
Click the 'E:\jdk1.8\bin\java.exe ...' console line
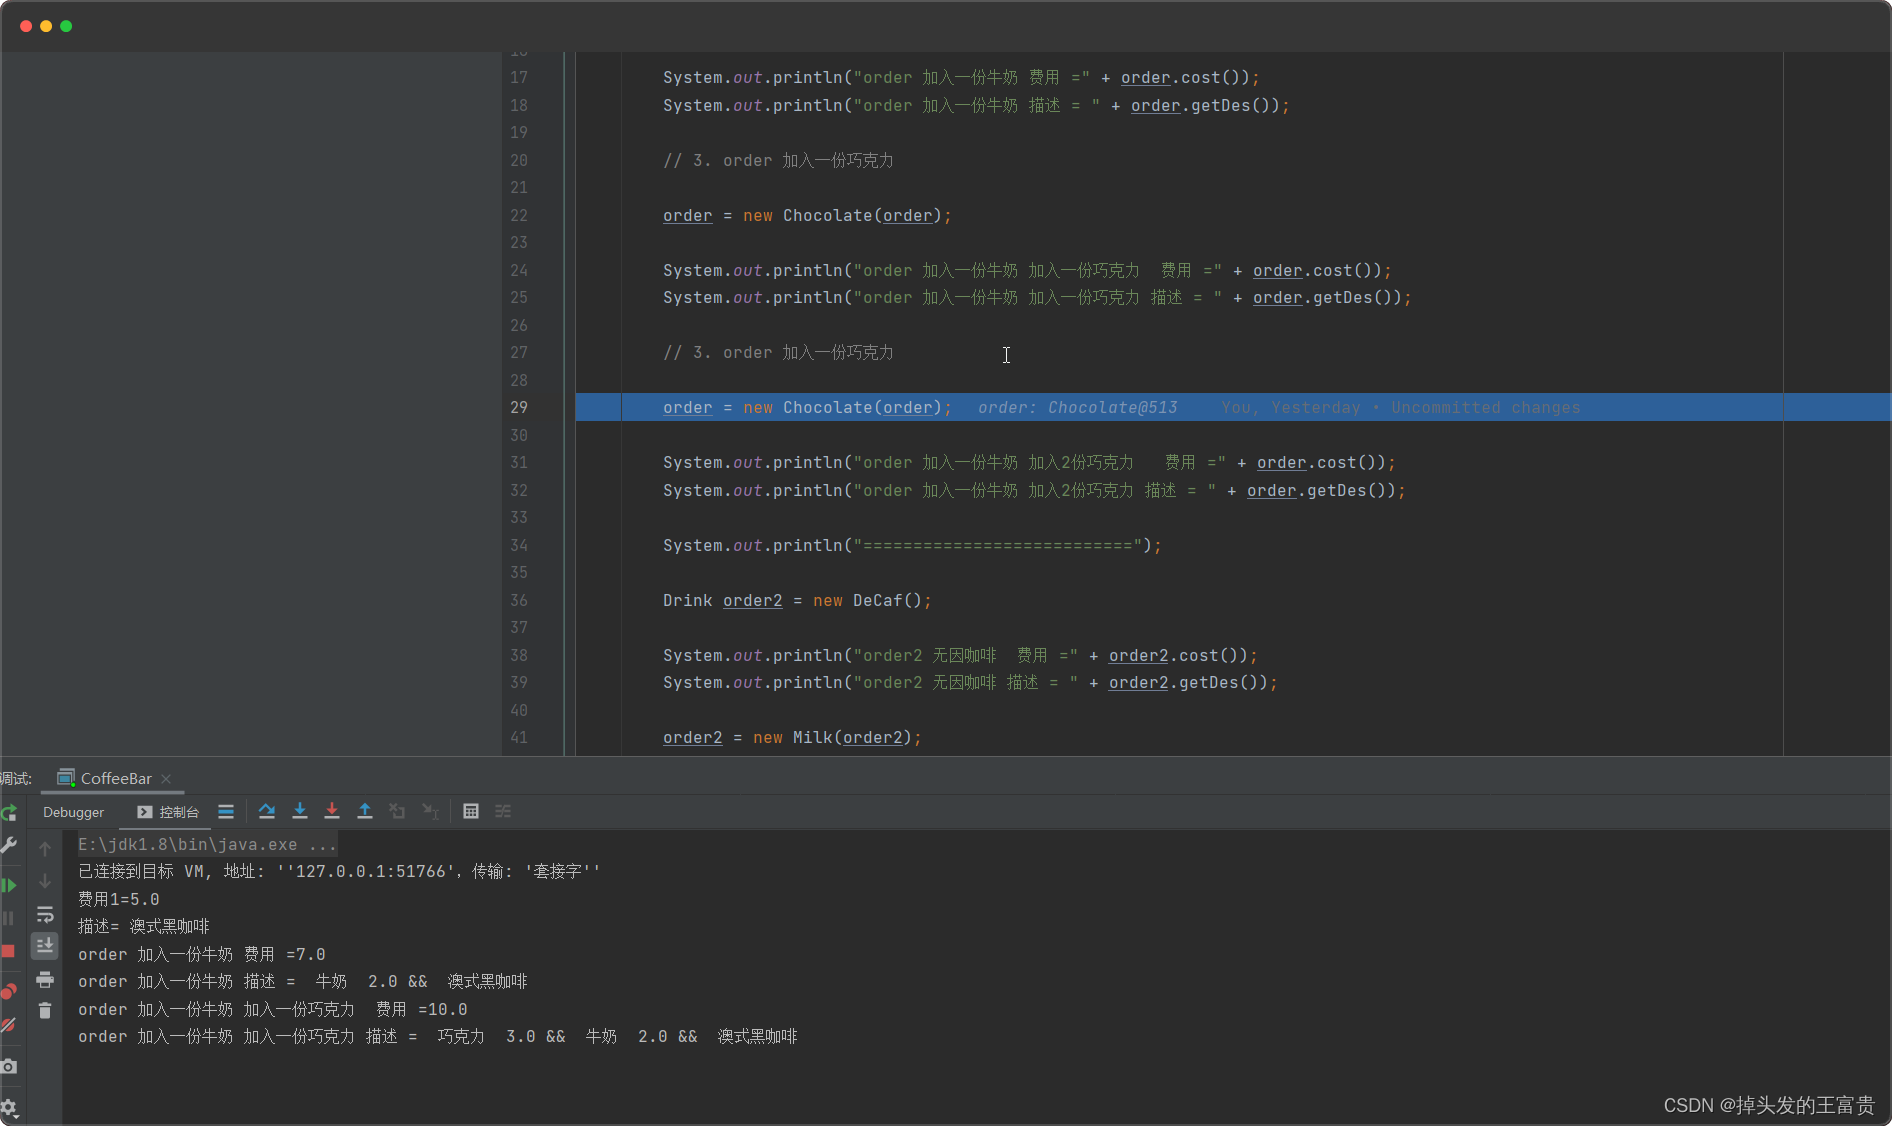pos(207,844)
